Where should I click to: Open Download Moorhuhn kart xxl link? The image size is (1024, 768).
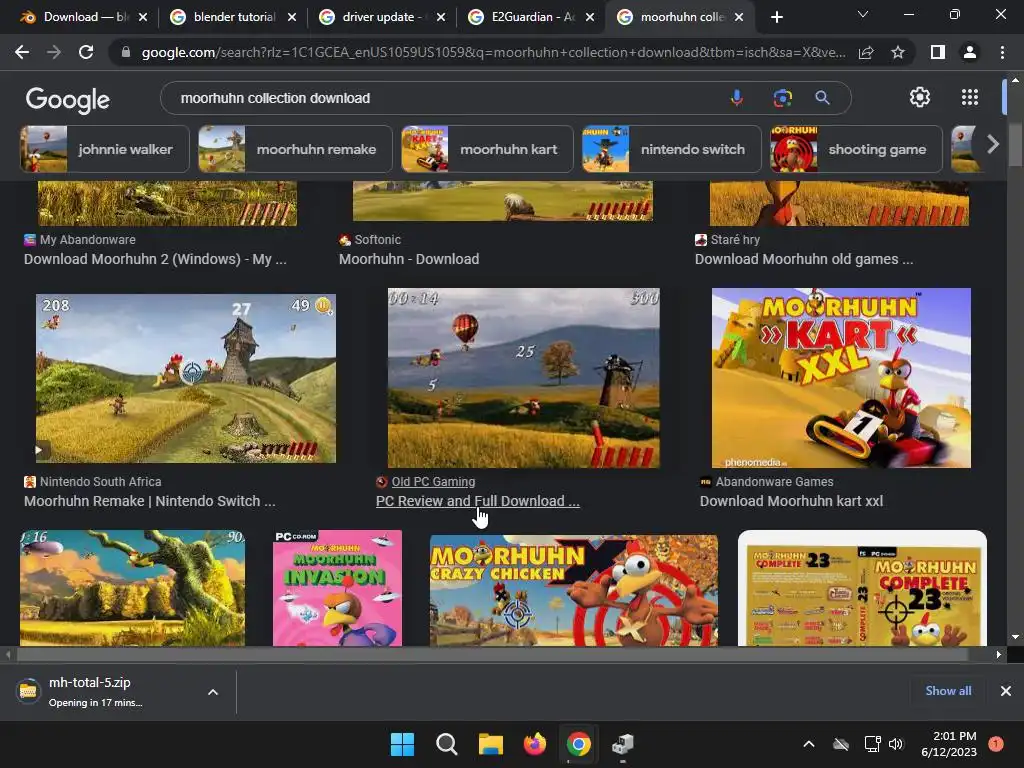792,501
